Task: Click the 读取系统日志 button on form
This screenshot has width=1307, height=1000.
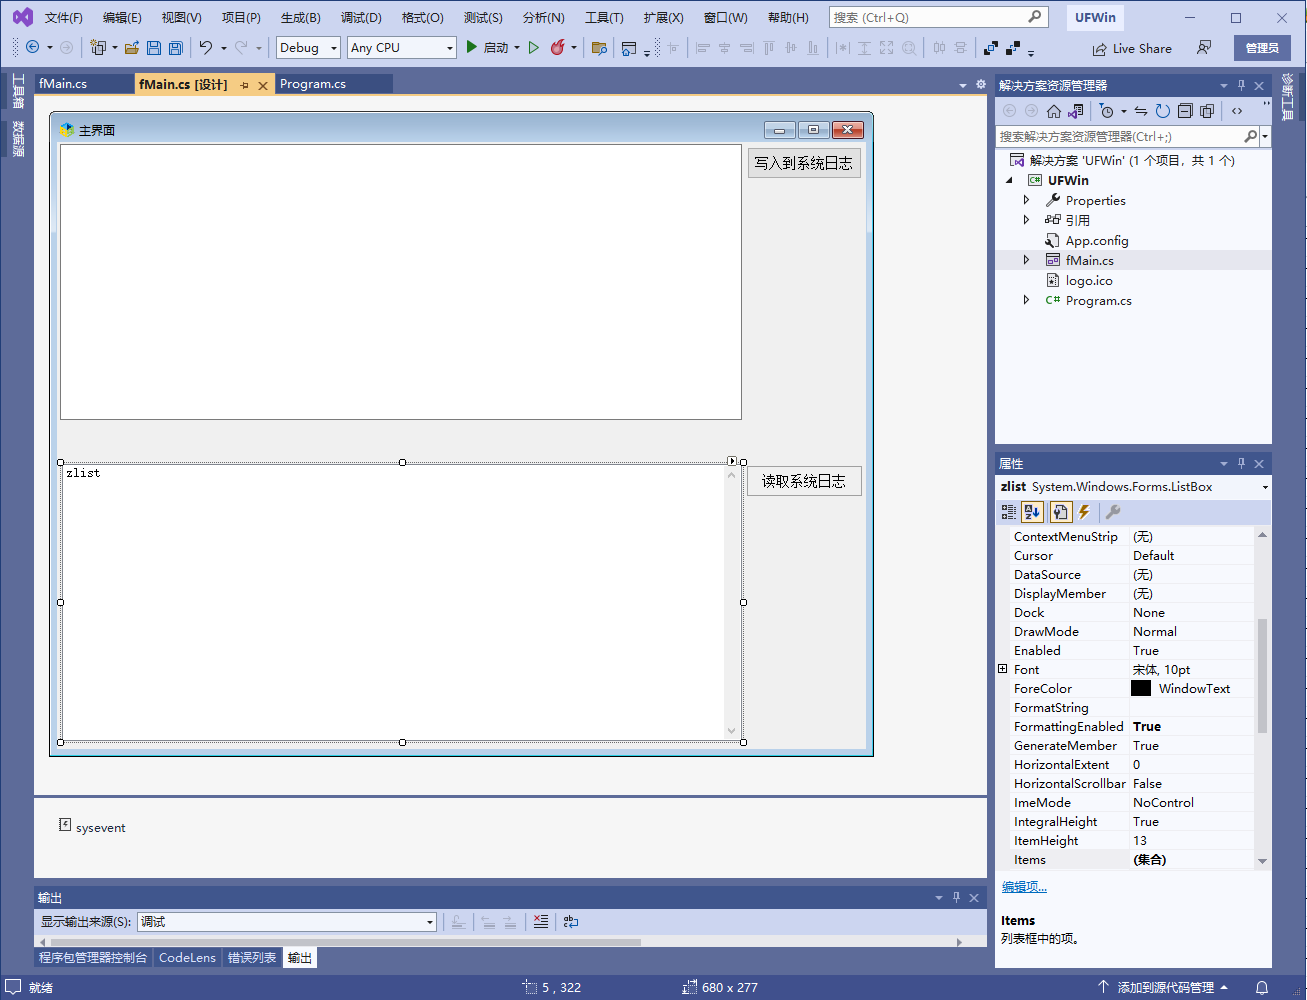Action: pos(804,481)
